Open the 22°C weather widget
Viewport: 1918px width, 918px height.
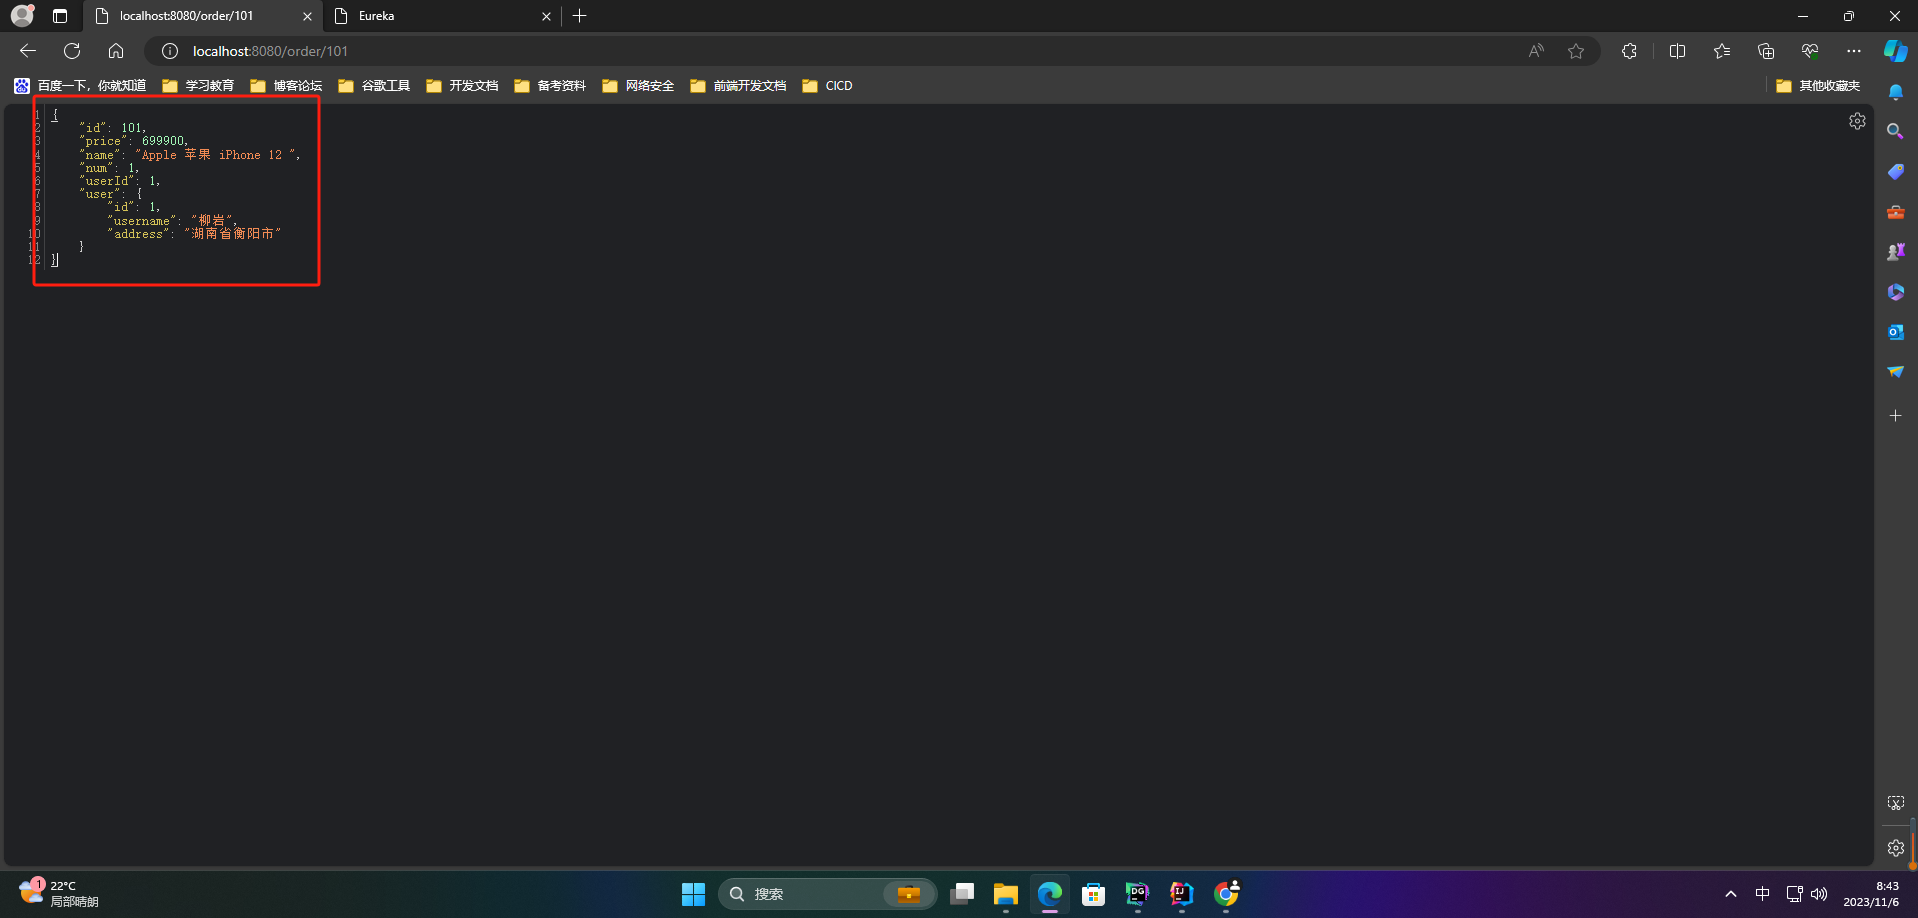coord(60,894)
